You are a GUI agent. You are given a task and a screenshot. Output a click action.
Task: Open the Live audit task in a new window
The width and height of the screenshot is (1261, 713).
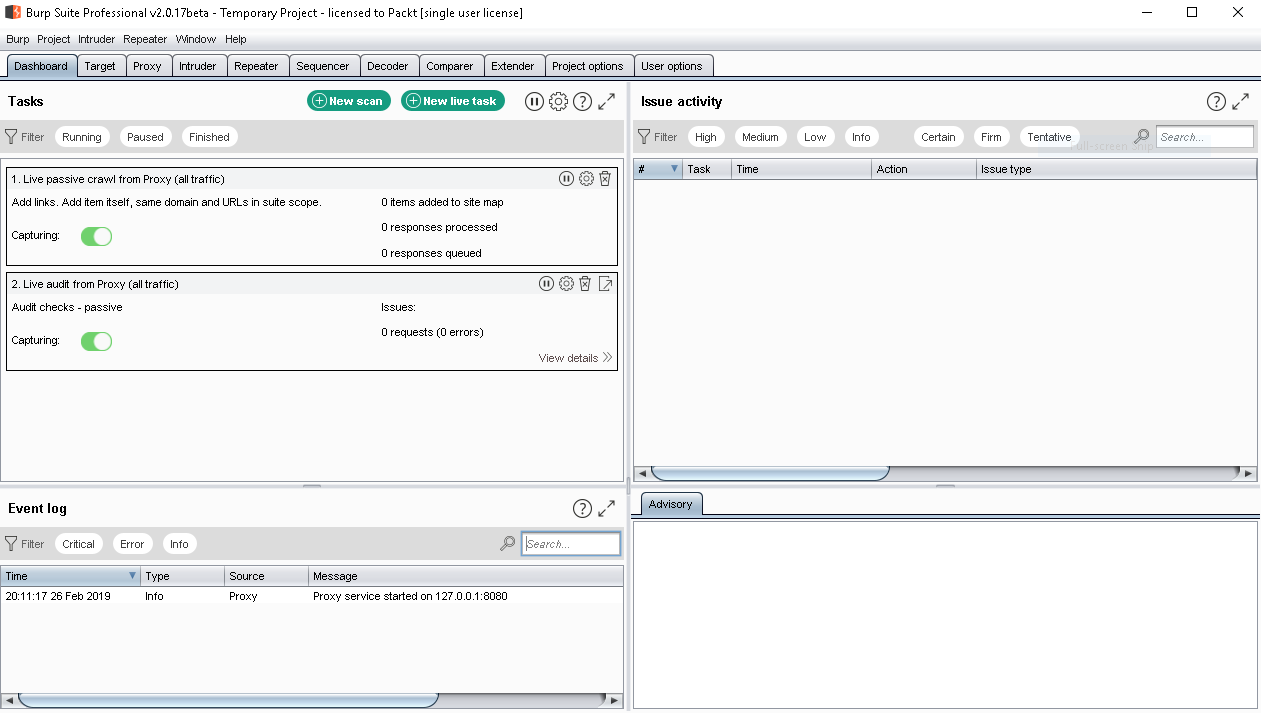click(605, 284)
